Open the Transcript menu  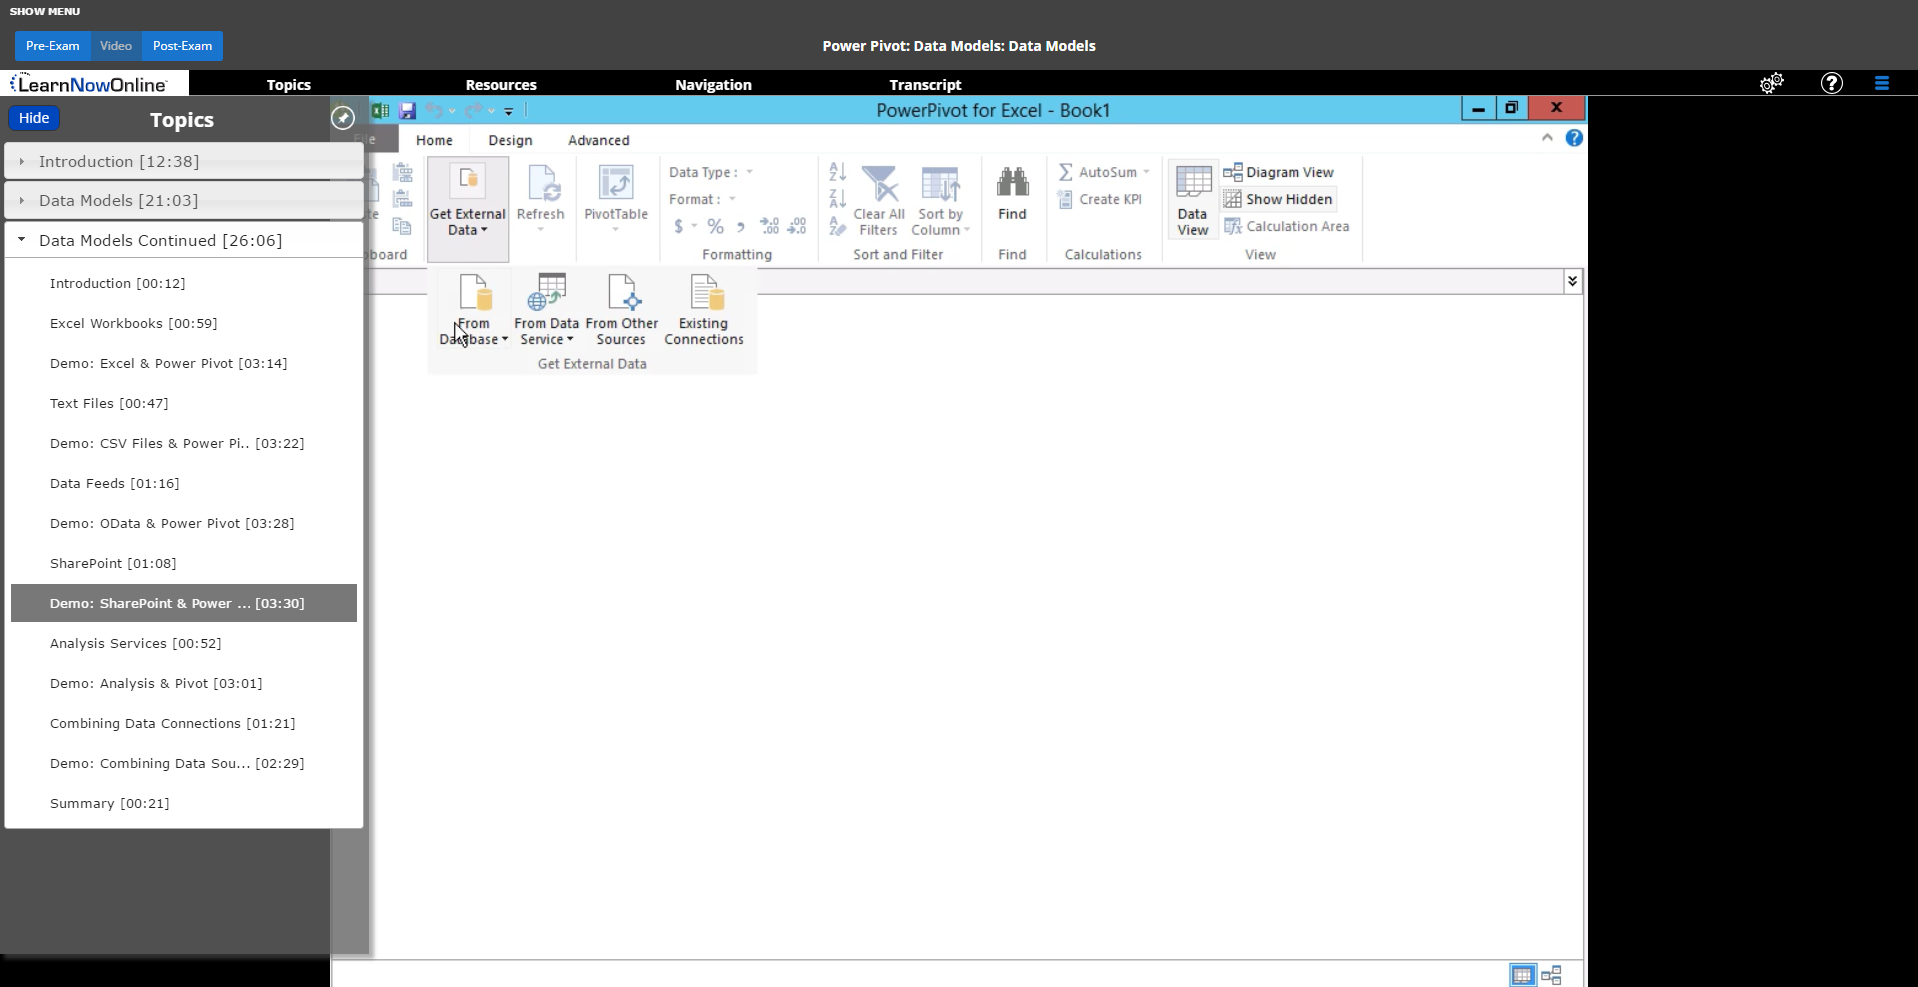924,84
